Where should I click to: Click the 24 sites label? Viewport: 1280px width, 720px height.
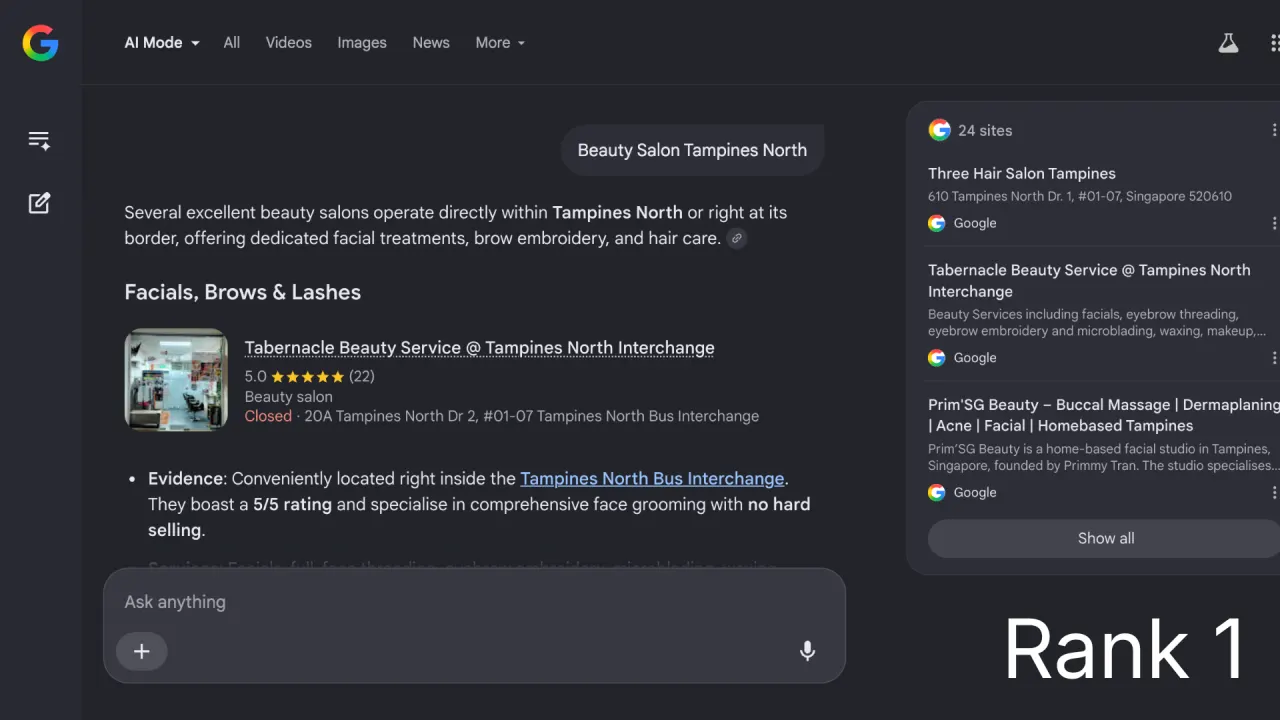point(985,130)
